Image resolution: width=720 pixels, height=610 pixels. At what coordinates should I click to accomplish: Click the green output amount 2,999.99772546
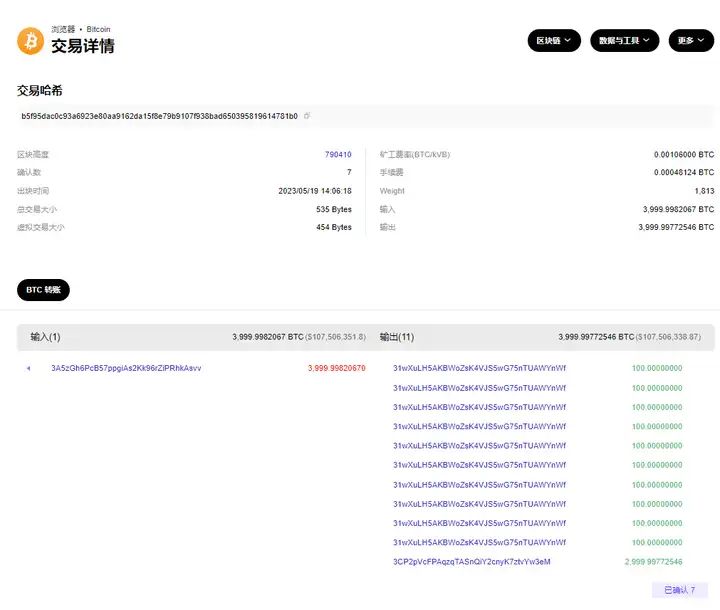[x=653, y=562]
